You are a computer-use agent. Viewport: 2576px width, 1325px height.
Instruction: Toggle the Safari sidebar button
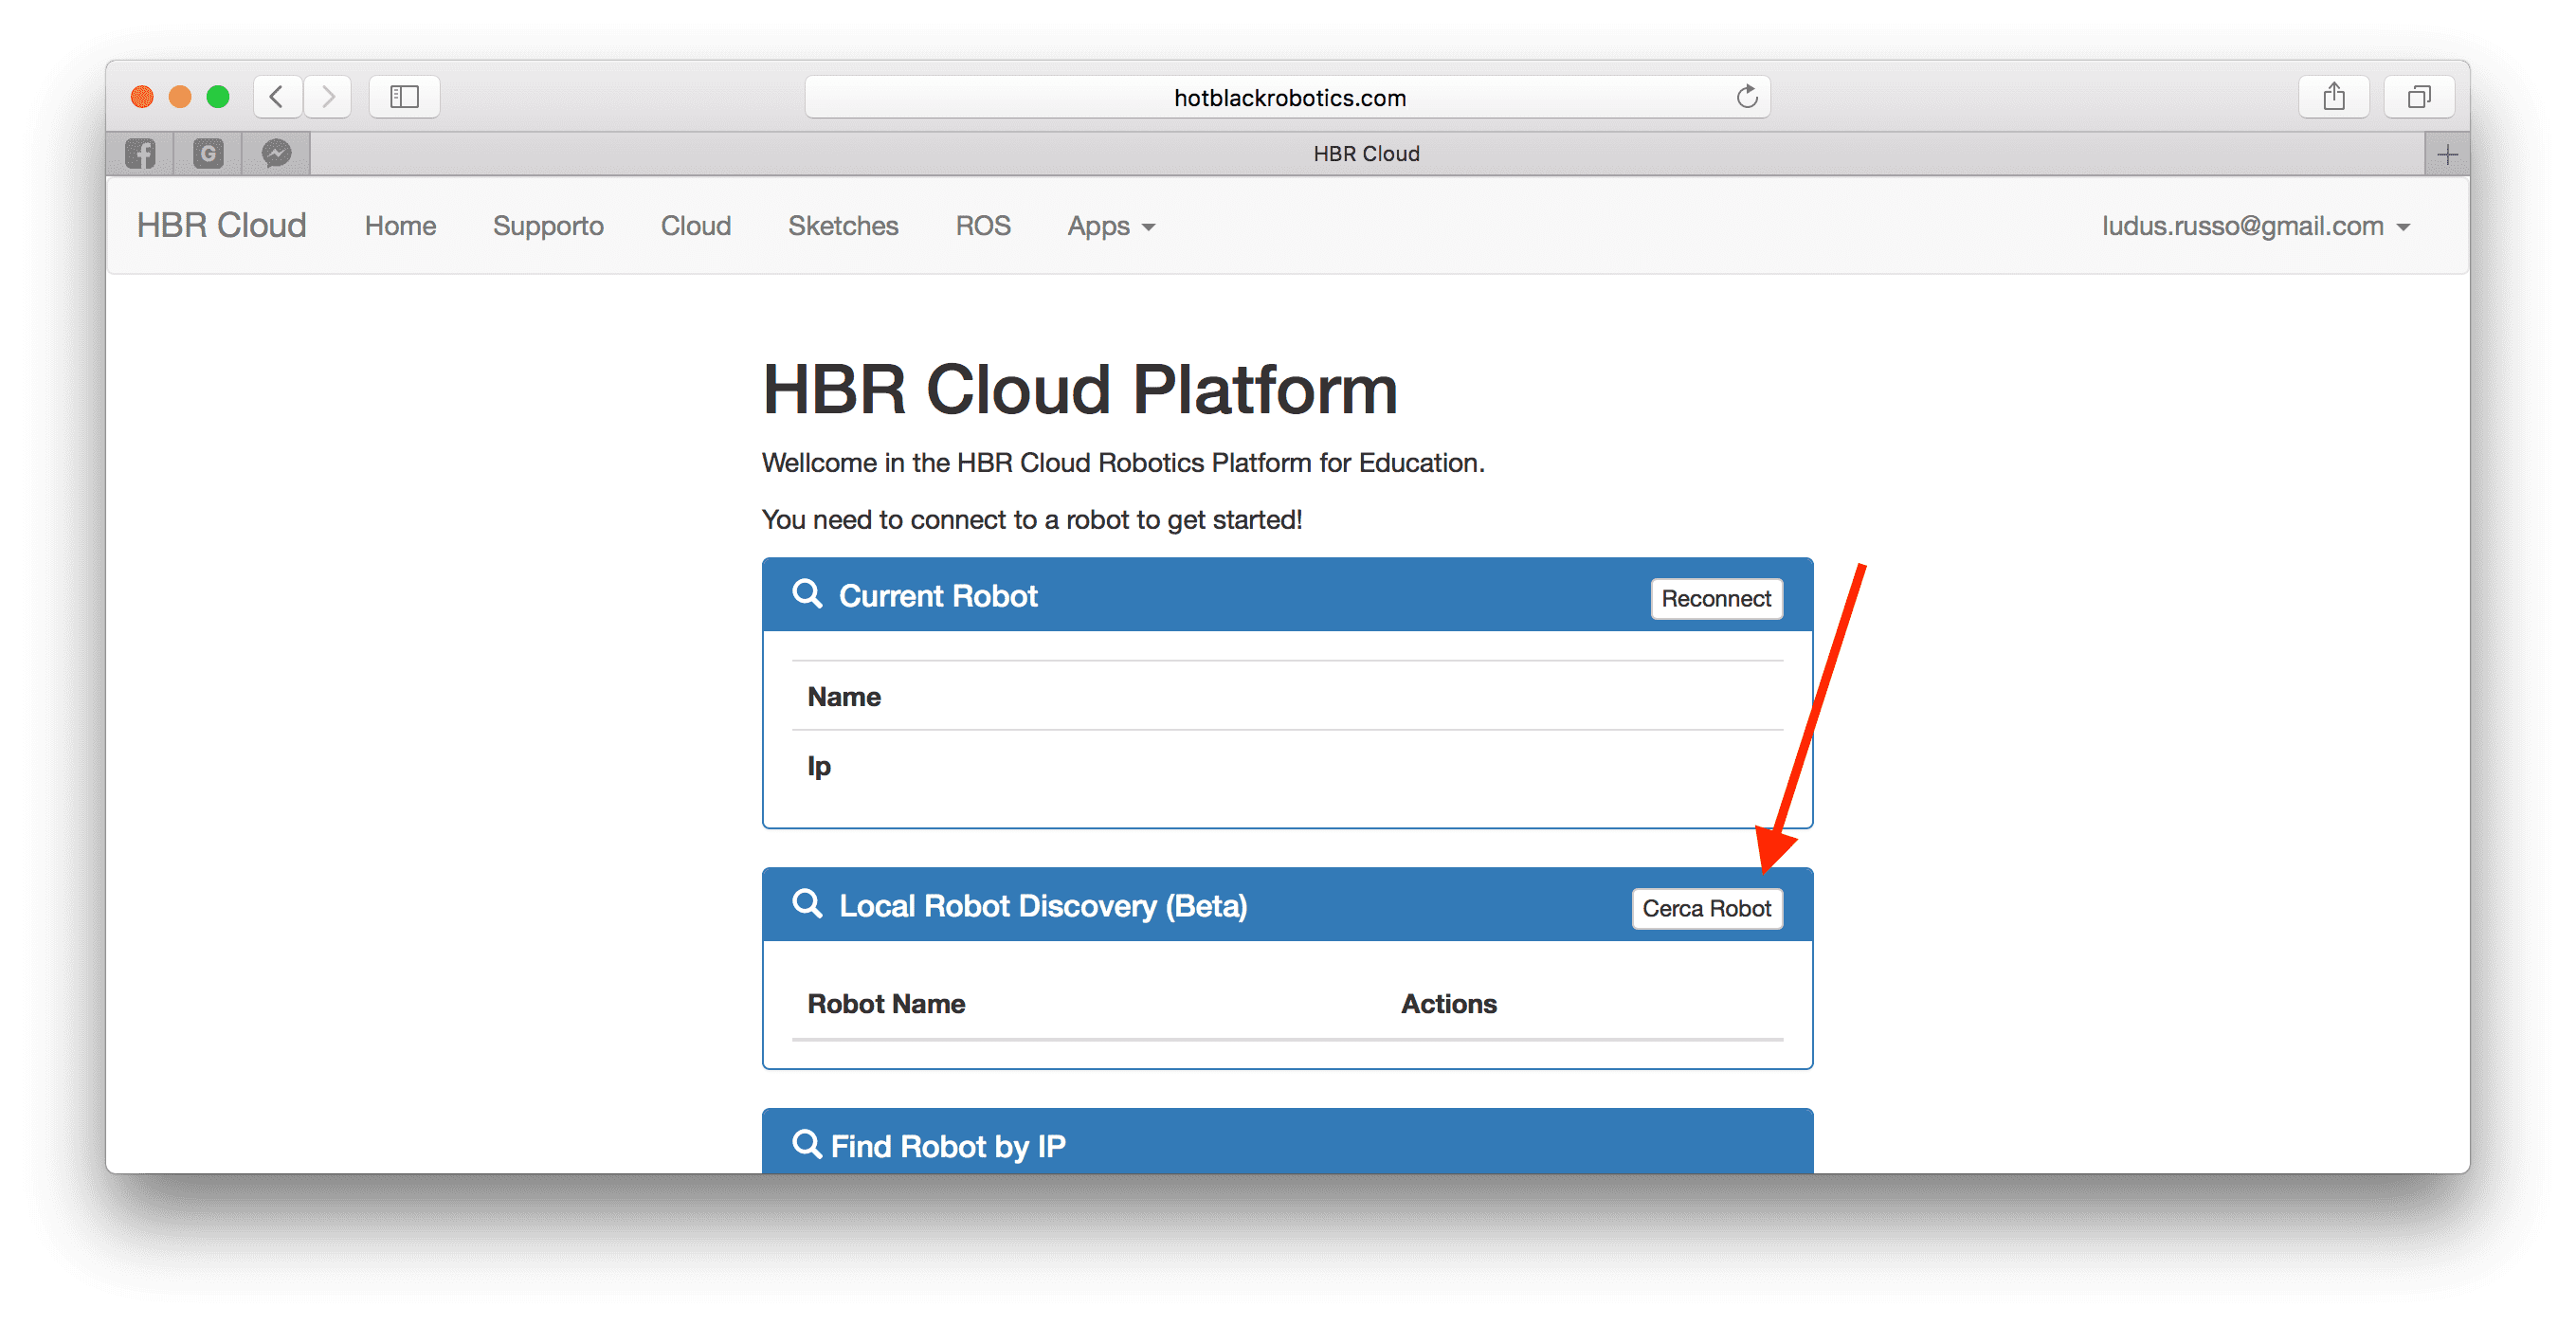(404, 97)
